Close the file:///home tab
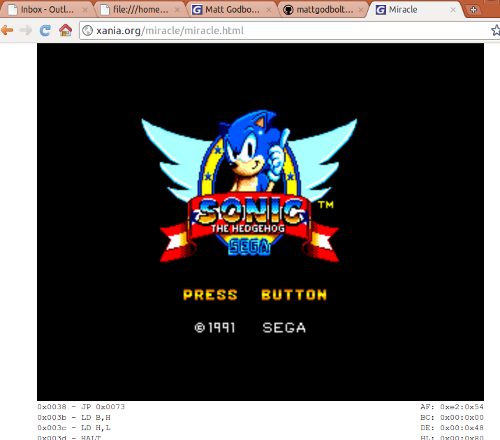Viewport: 500px width, 440px height. pyautogui.click(x=177, y=10)
